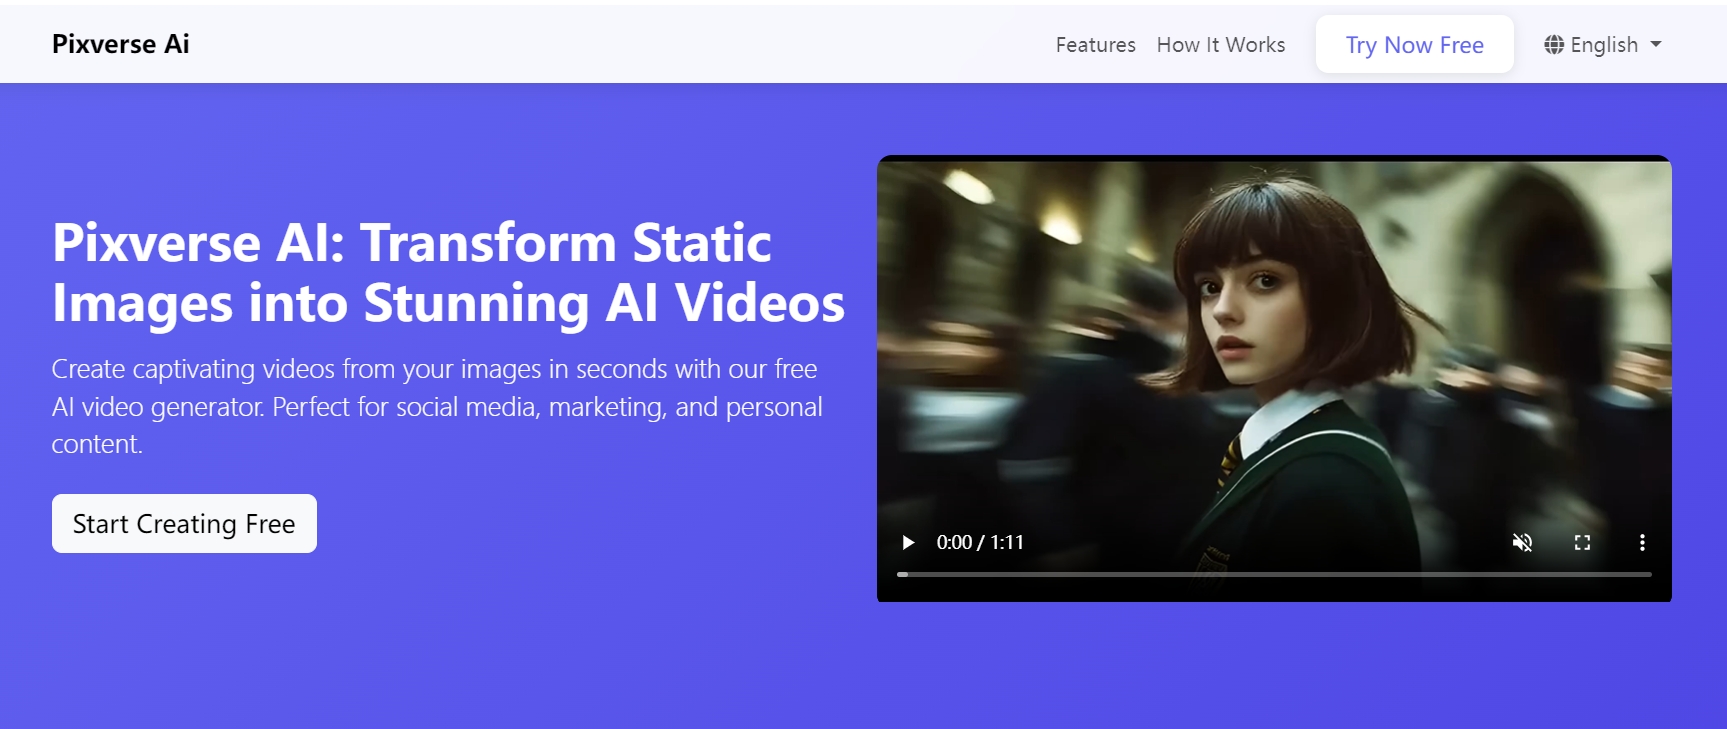Screen dimensions: 1727x729
Task: Seek to the middle of the video progress bar
Action: [x=1274, y=574]
